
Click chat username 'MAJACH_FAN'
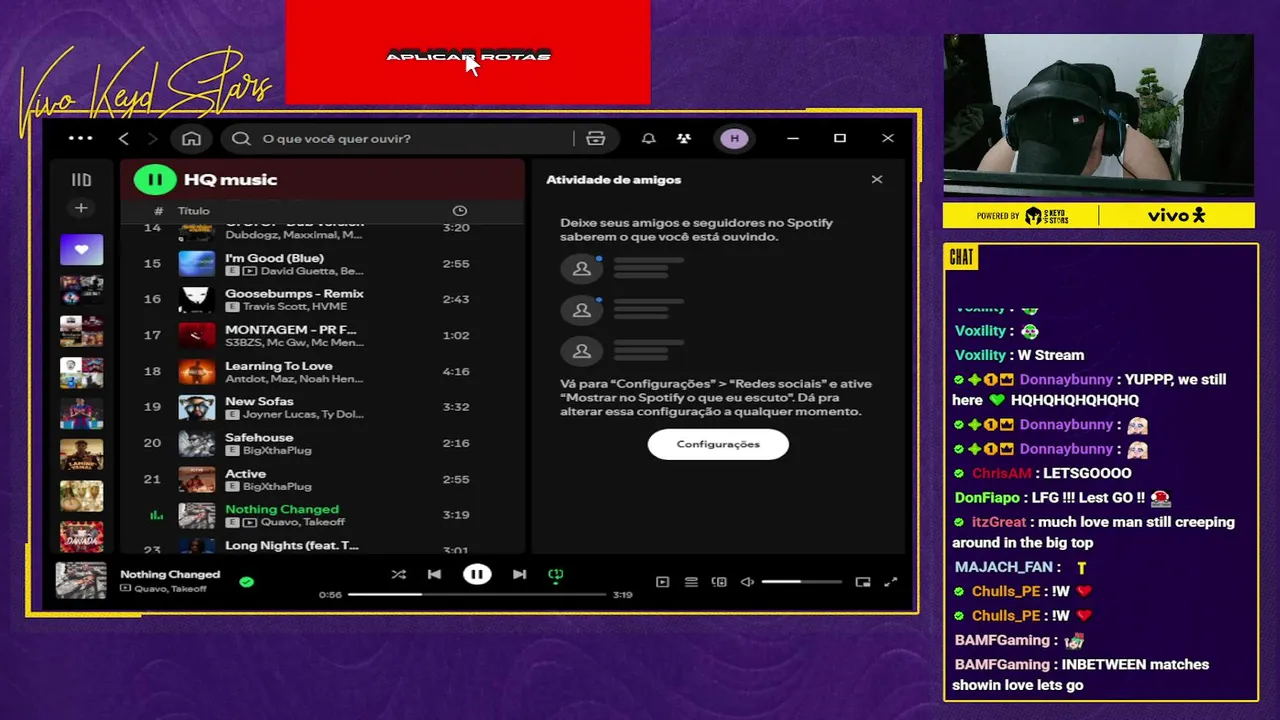pyautogui.click(x=1004, y=567)
